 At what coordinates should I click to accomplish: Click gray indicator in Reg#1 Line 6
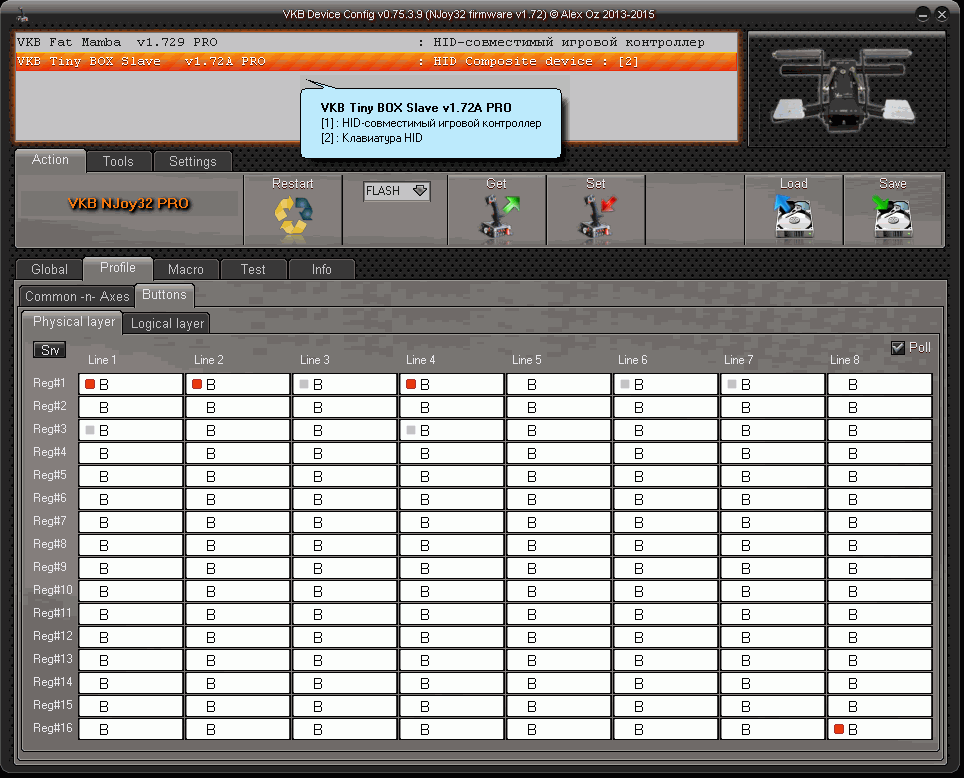[x=625, y=384]
